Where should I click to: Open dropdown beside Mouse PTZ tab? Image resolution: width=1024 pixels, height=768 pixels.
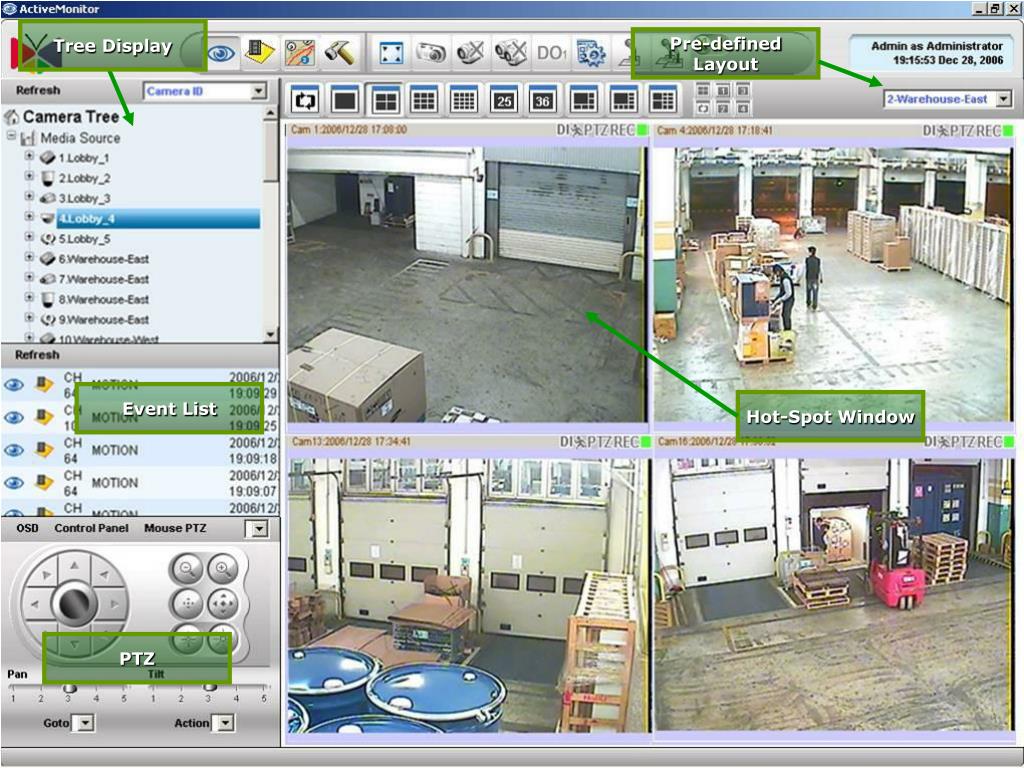pos(259,528)
